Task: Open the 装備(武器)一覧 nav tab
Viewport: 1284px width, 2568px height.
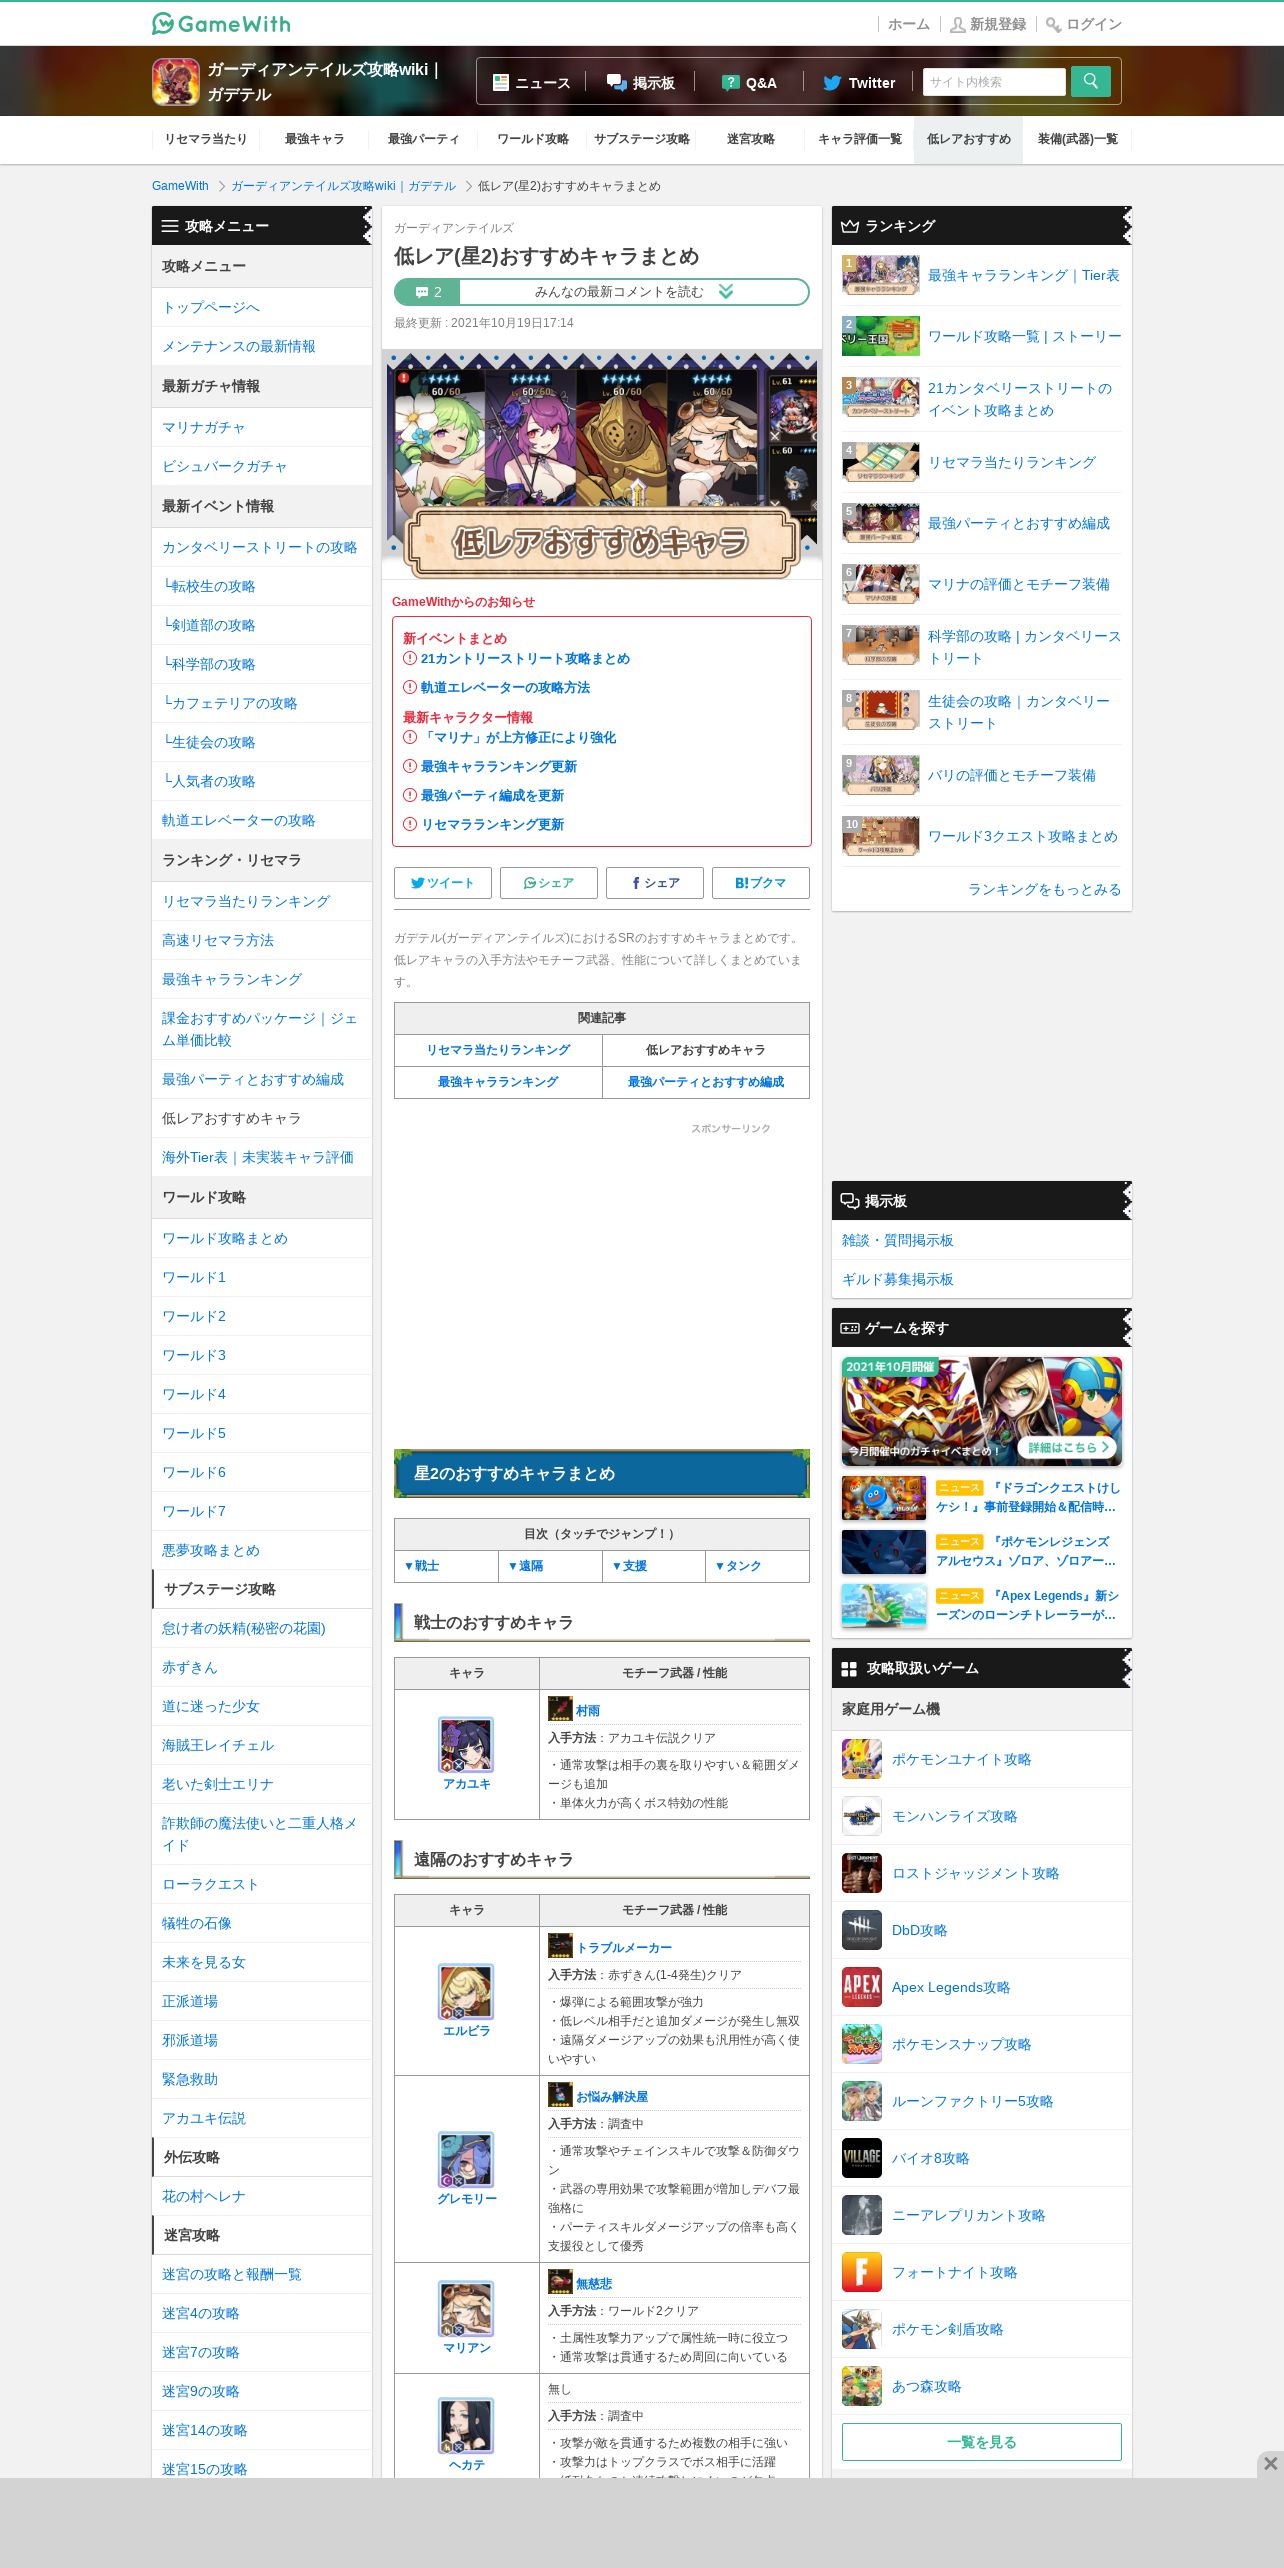Action: (1077, 139)
